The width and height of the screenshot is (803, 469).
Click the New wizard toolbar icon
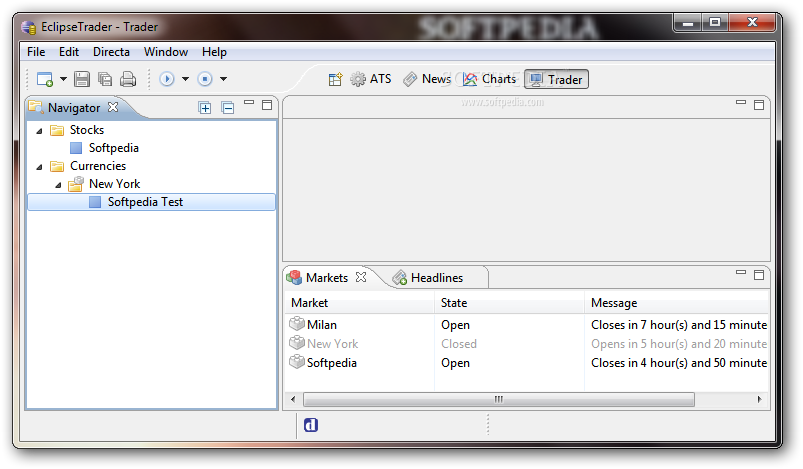pos(45,79)
